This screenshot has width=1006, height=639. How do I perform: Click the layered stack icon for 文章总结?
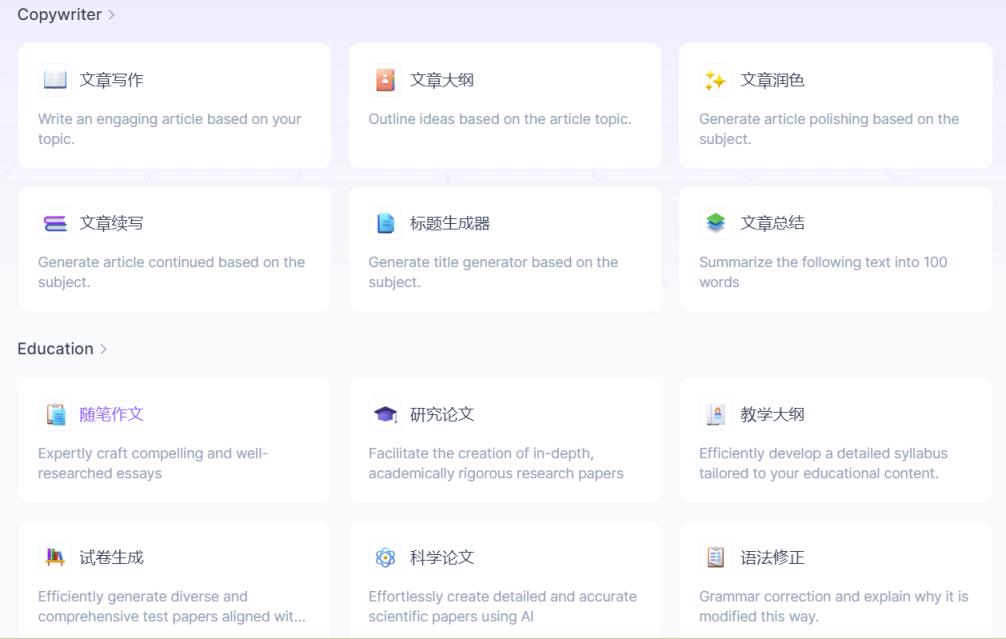(715, 223)
